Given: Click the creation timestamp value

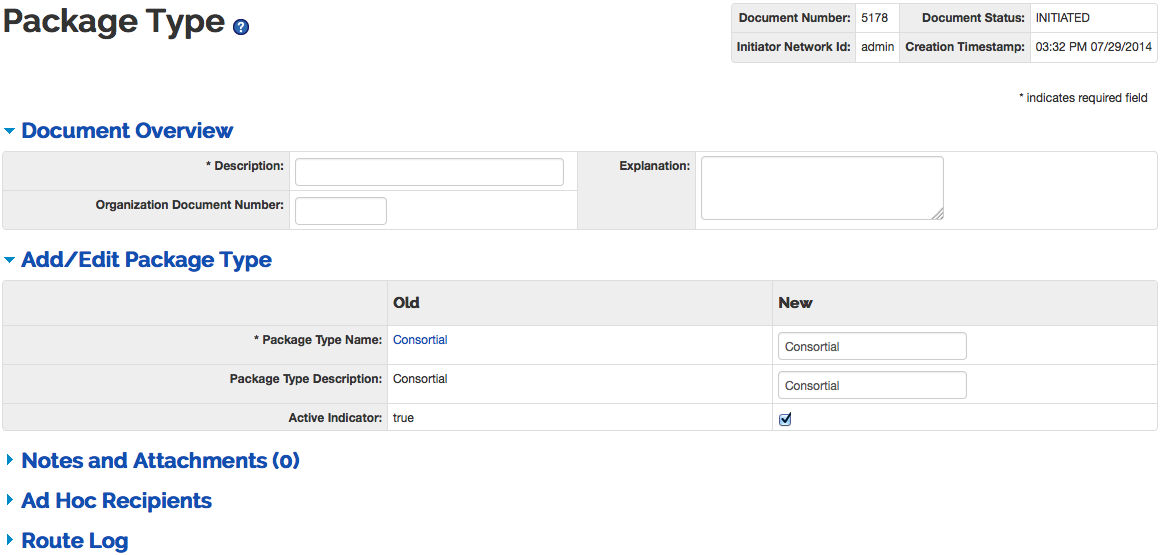Looking at the screenshot, I should click(1091, 47).
